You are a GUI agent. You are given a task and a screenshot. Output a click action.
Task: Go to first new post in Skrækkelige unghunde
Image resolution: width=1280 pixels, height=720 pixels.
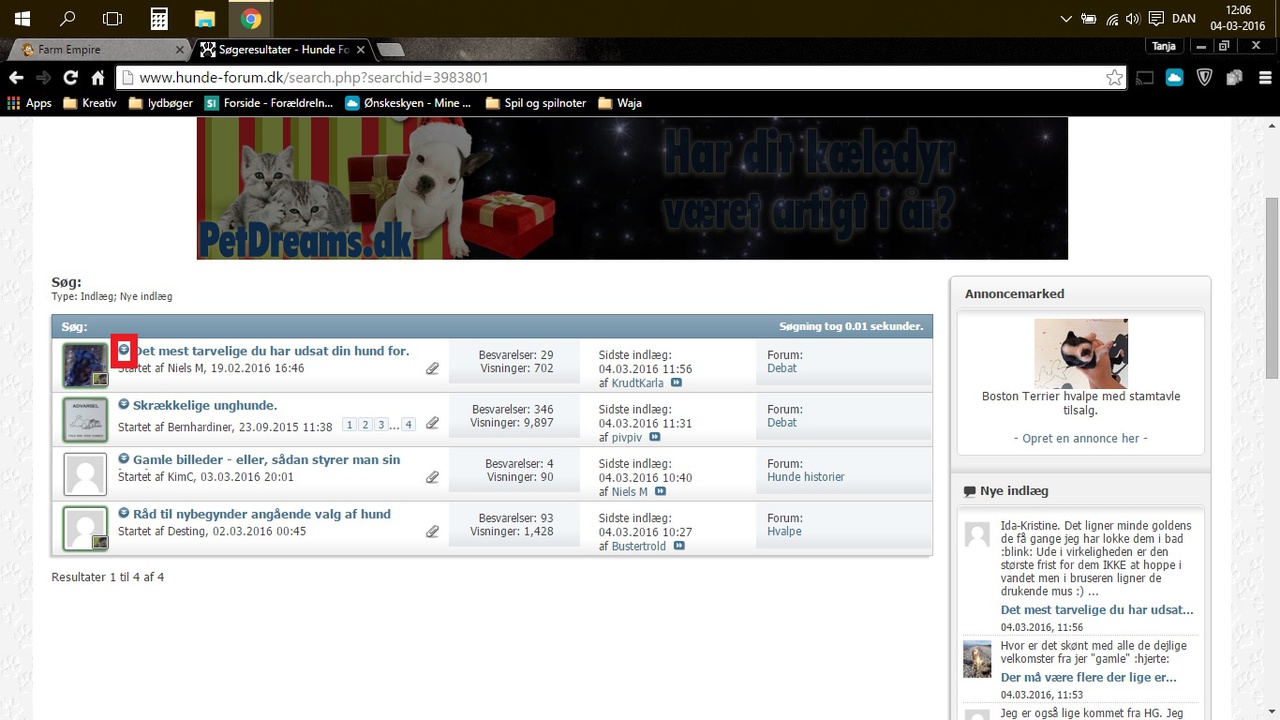[124, 405]
